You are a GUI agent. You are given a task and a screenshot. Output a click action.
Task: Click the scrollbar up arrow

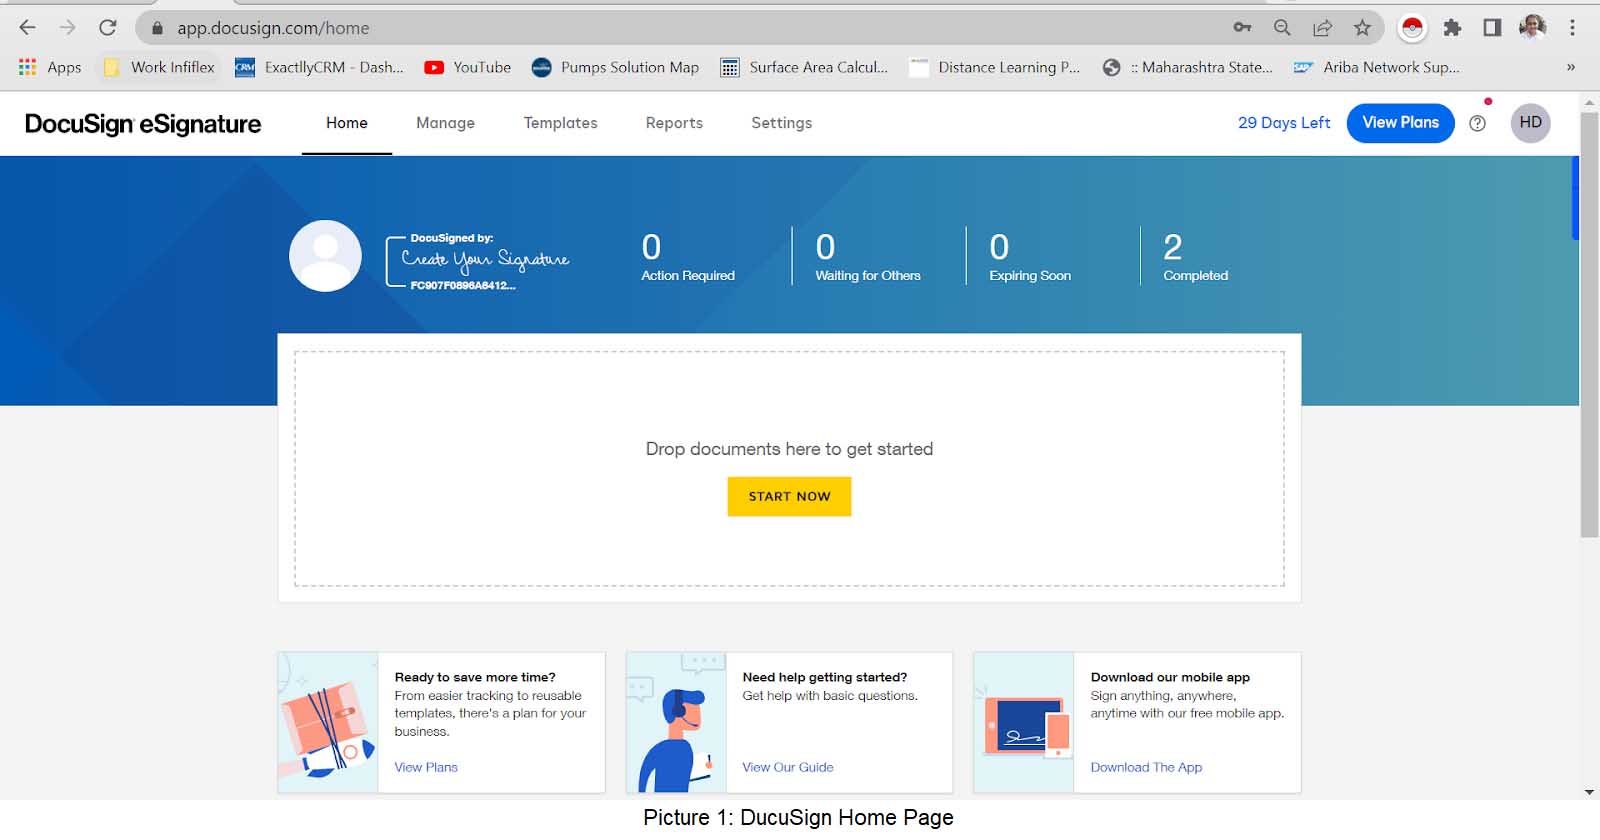[x=1589, y=102]
